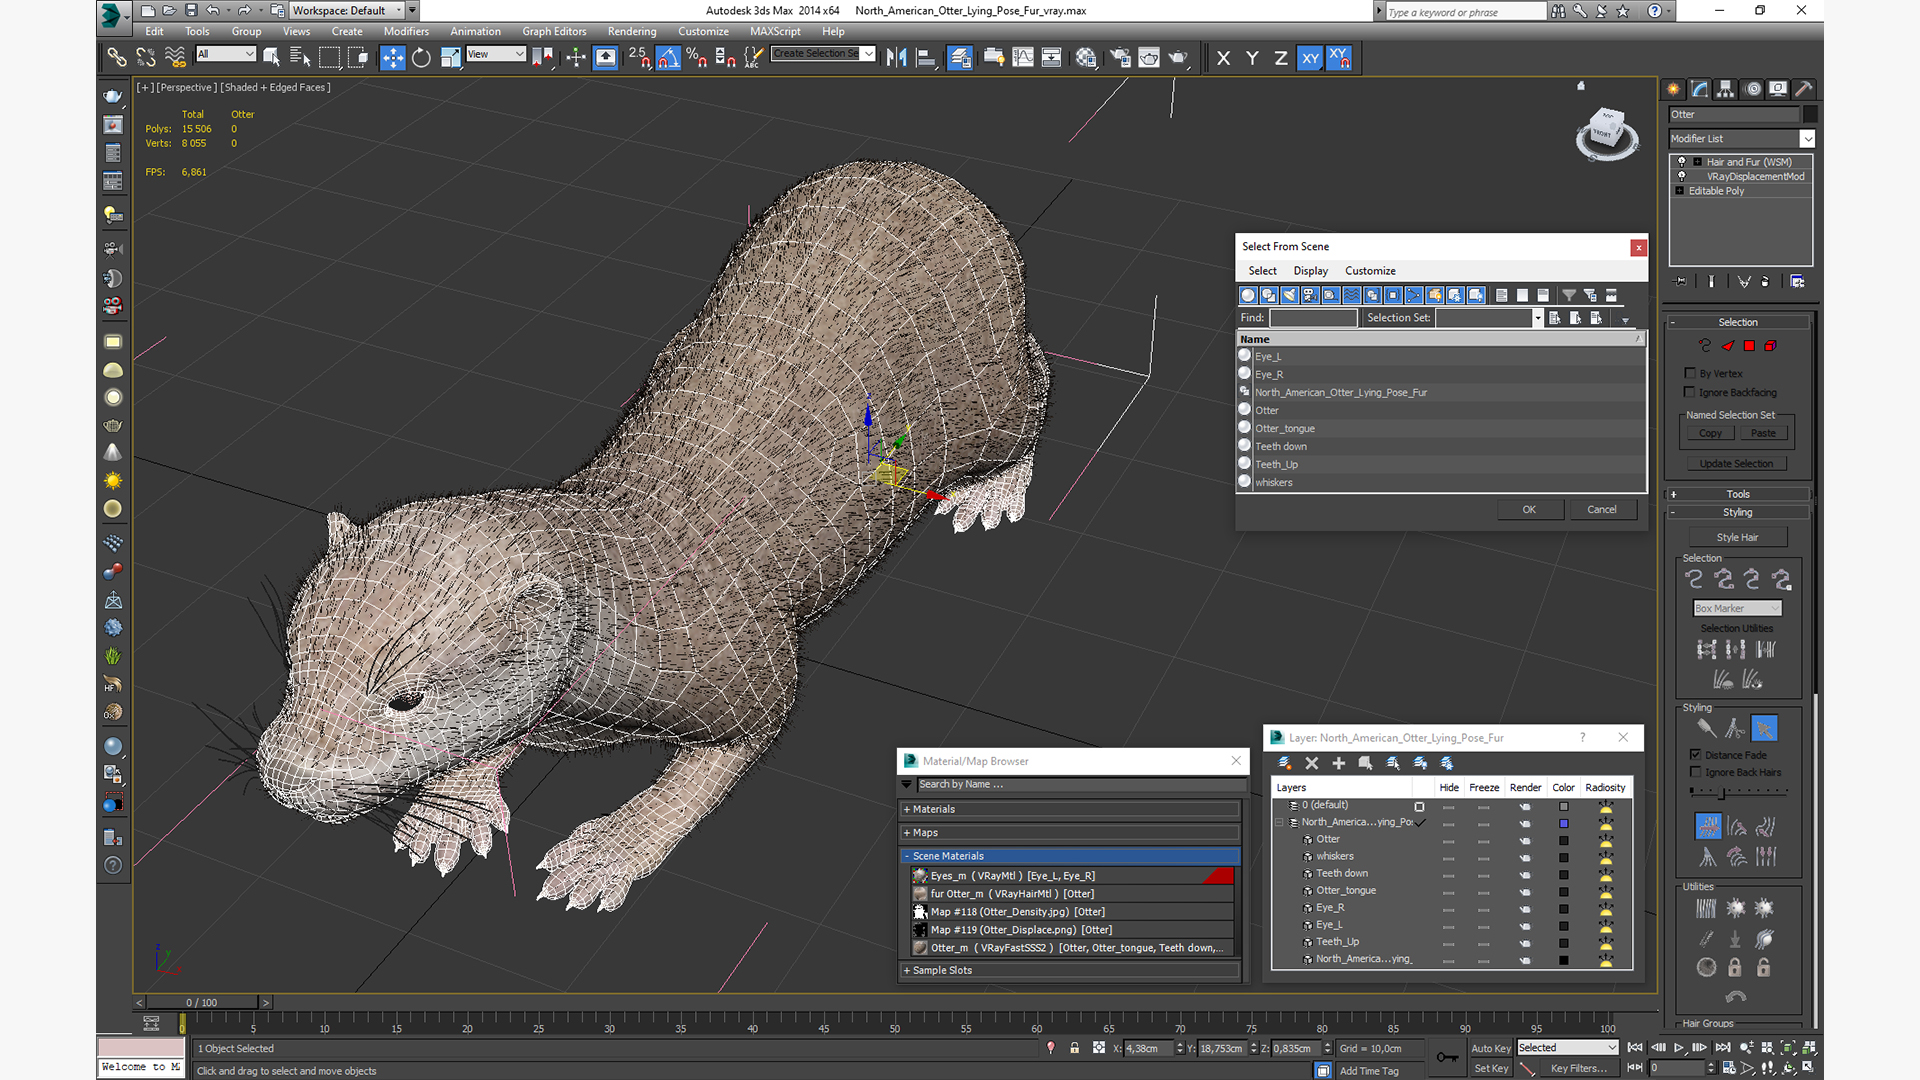Click Cancel in Select From Scene
This screenshot has height=1080, width=1920.
point(1602,509)
